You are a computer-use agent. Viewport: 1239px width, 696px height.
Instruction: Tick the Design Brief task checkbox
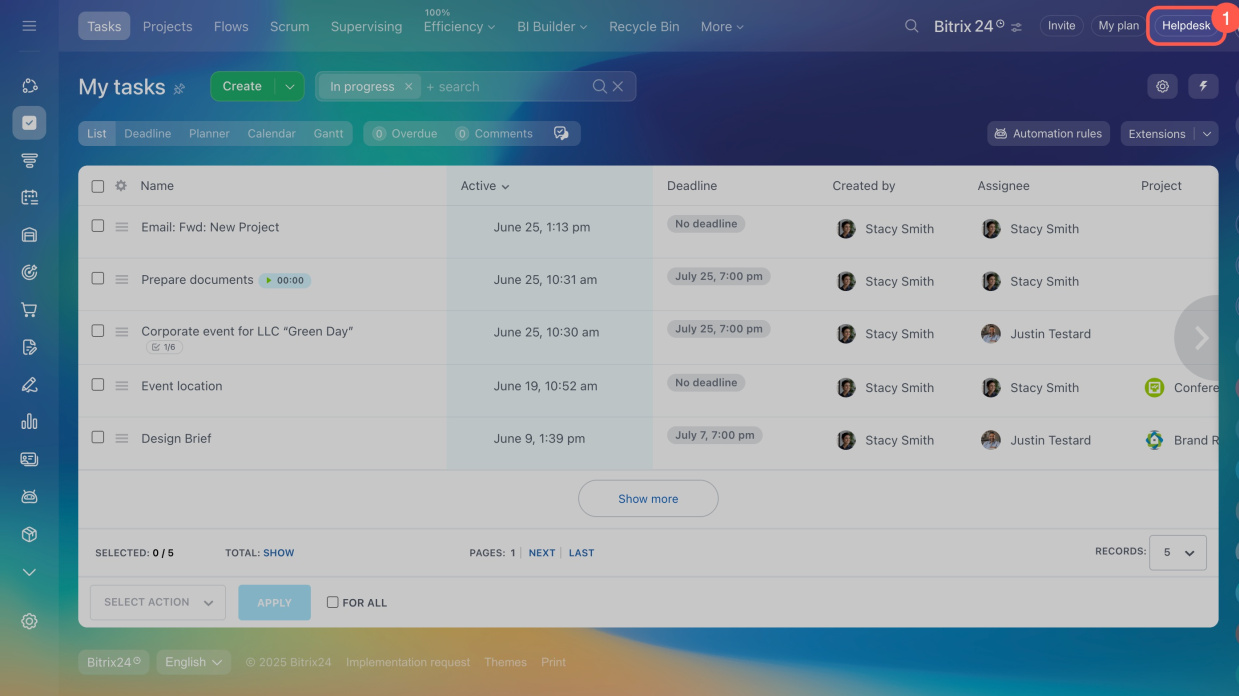coord(98,437)
